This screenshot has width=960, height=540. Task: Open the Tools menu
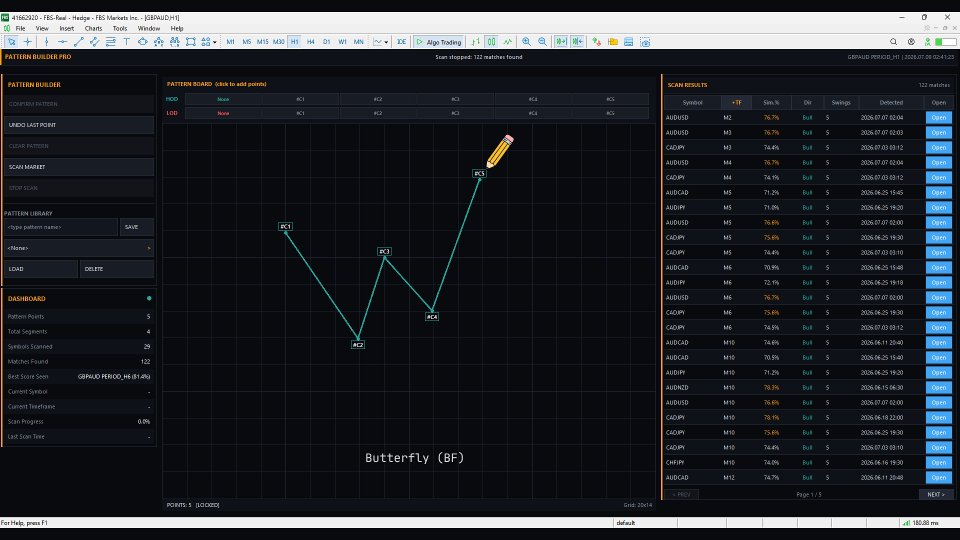tap(120, 28)
